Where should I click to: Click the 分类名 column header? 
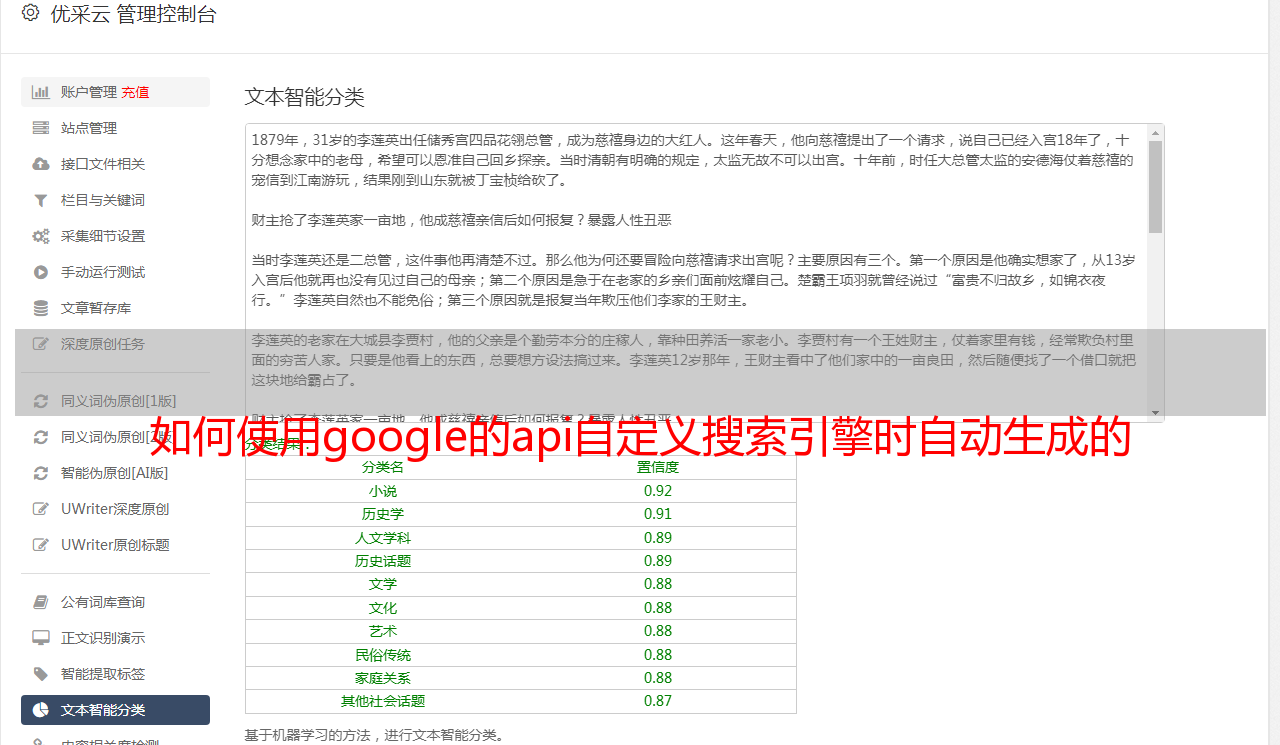pyautogui.click(x=382, y=467)
